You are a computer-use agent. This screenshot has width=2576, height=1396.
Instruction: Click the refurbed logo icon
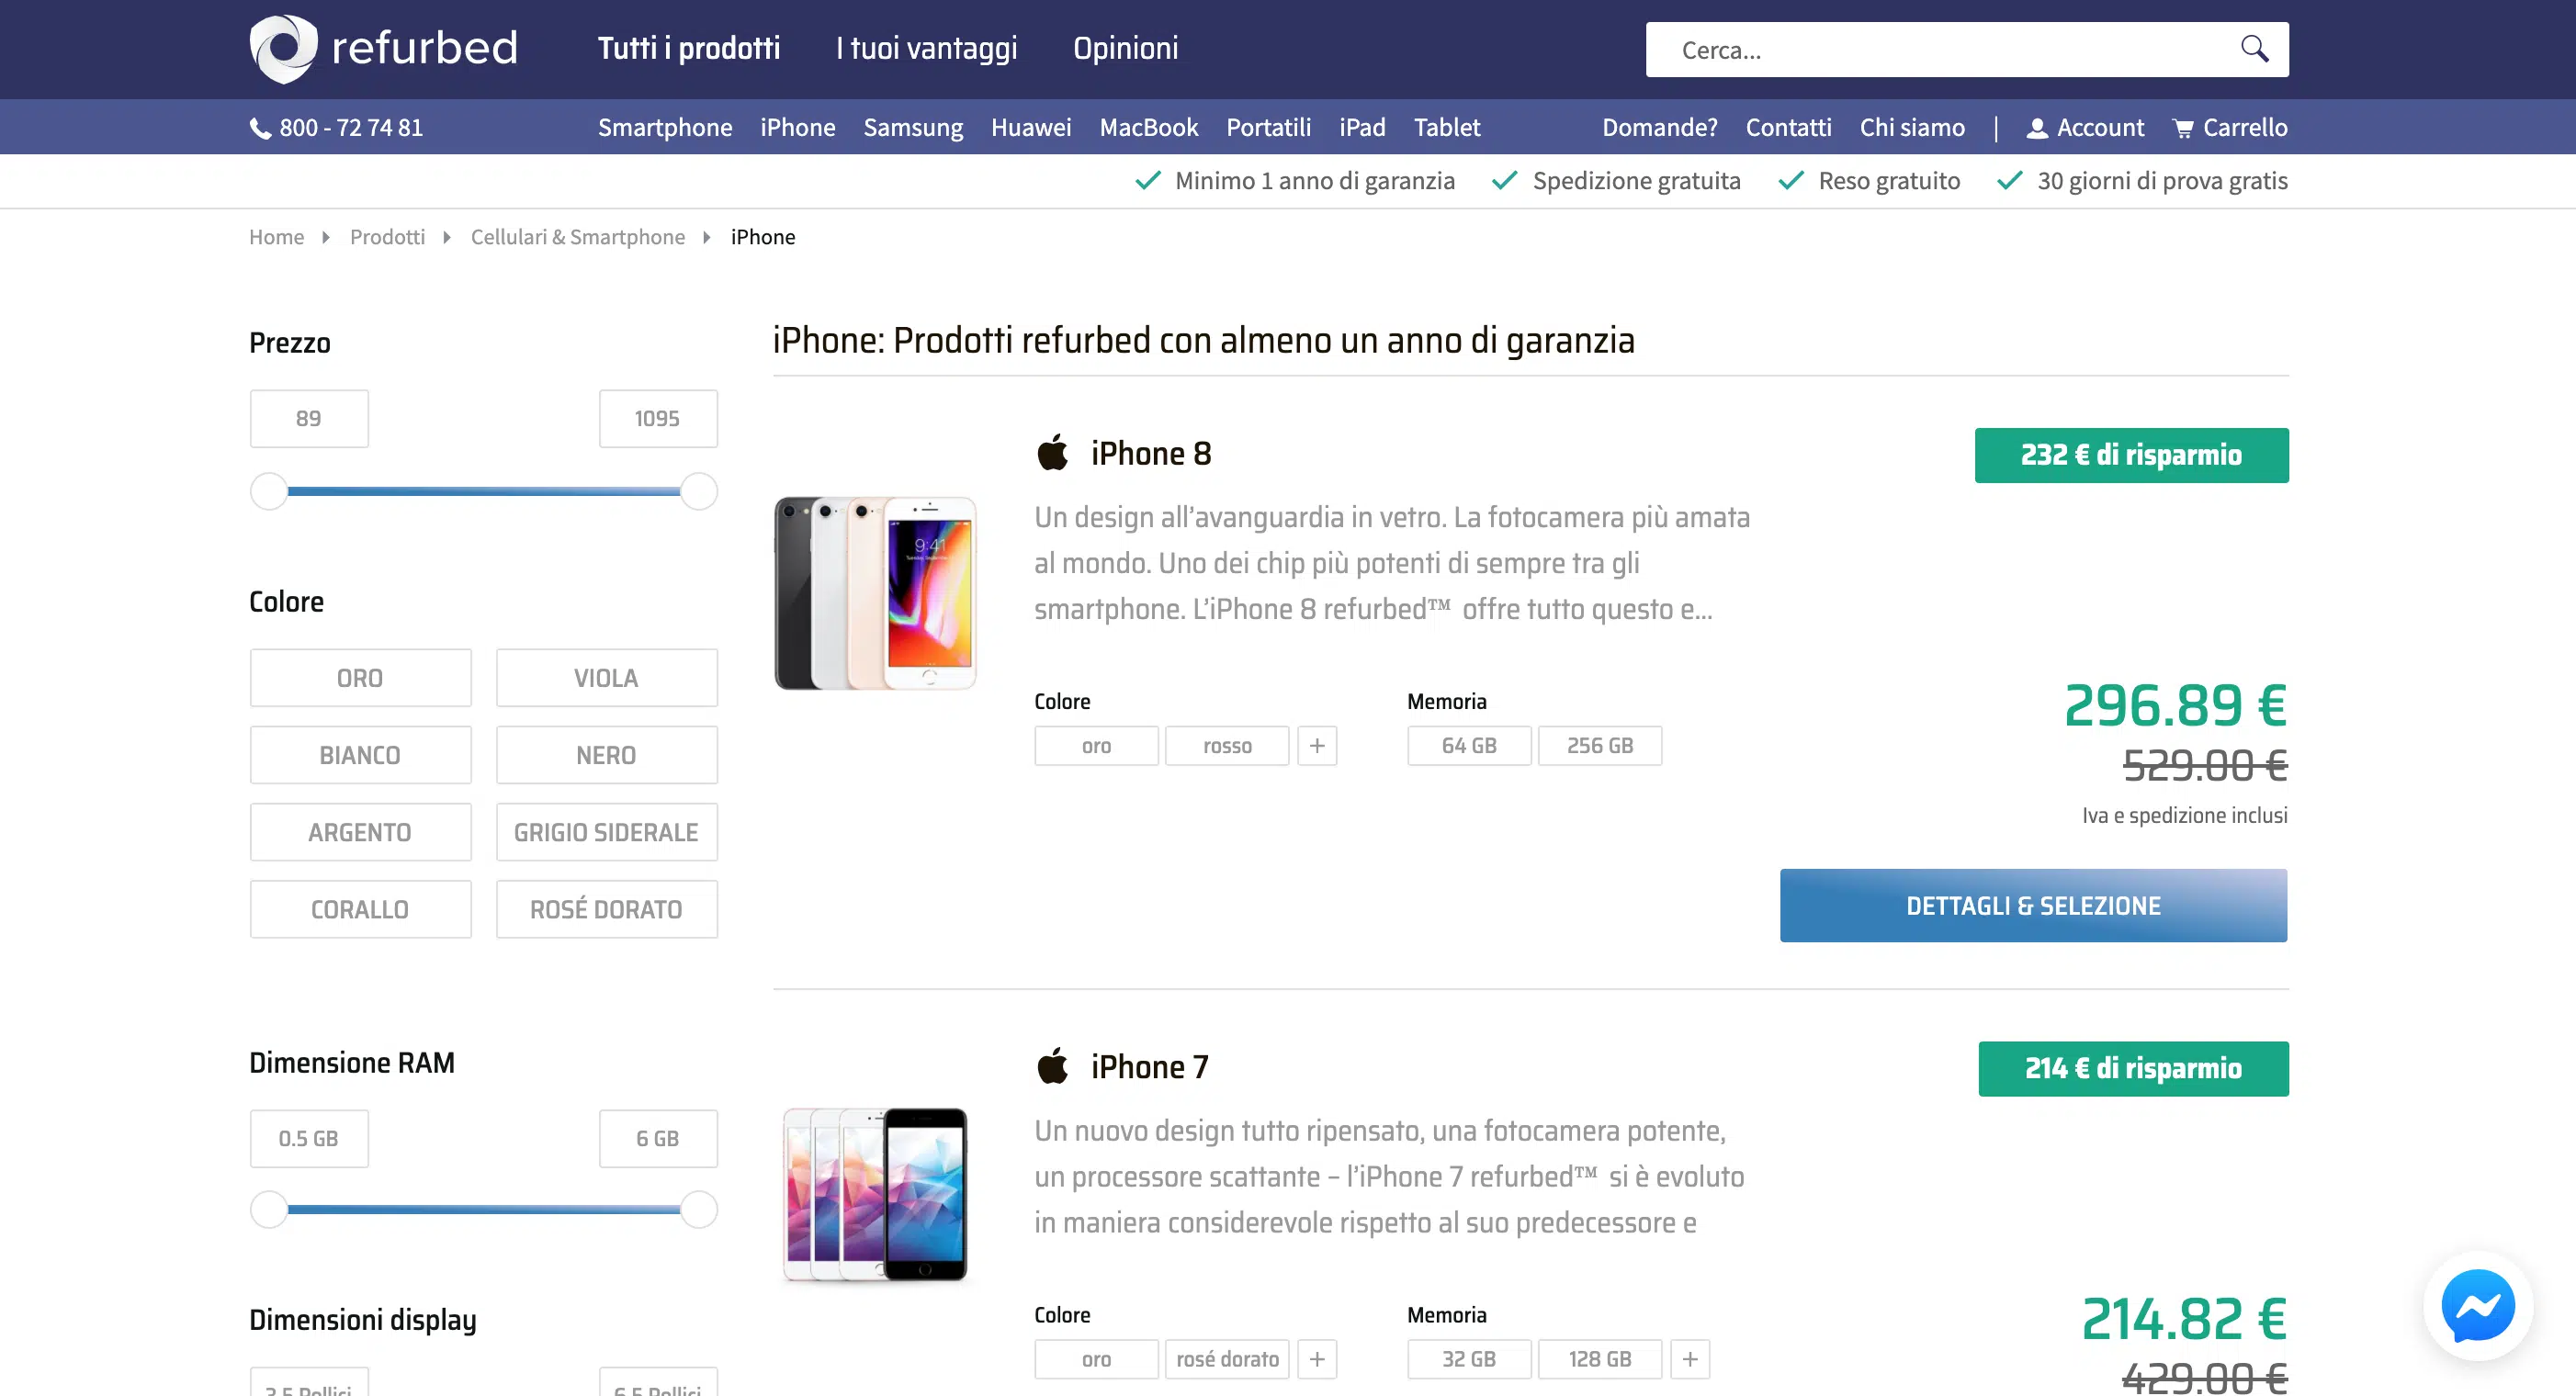click(x=283, y=48)
